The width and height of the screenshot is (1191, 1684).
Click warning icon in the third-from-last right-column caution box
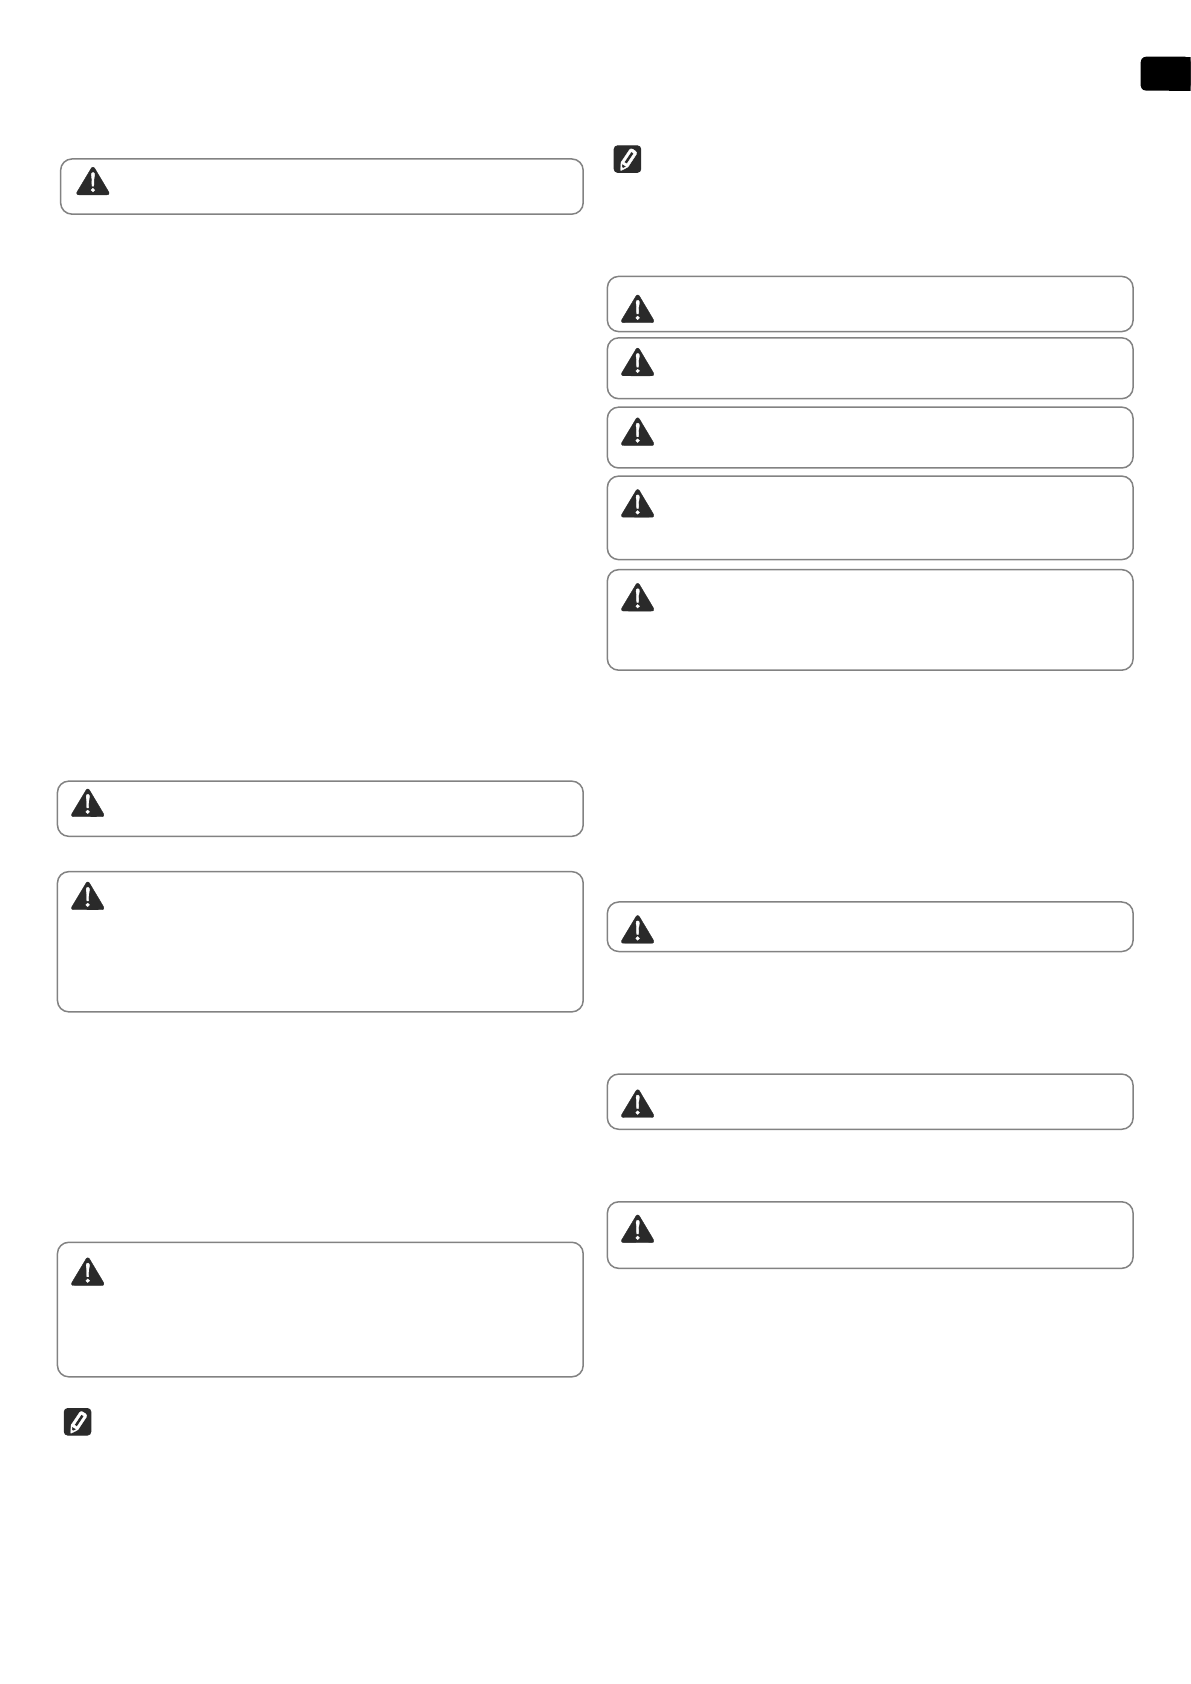tap(637, 931)
